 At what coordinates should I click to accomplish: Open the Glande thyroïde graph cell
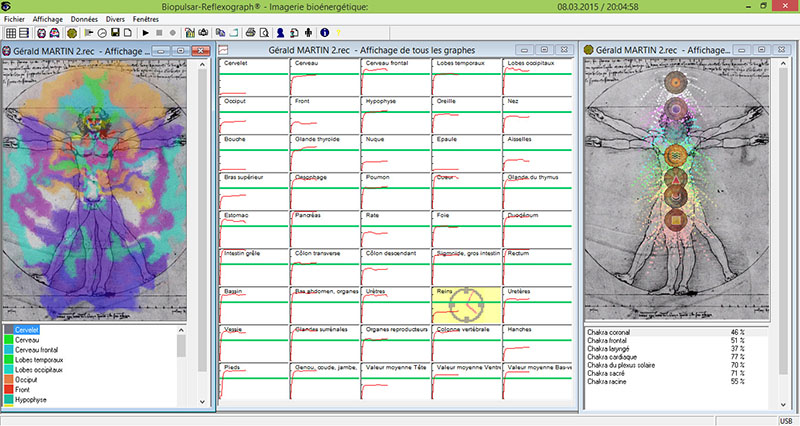pos(325,150)
